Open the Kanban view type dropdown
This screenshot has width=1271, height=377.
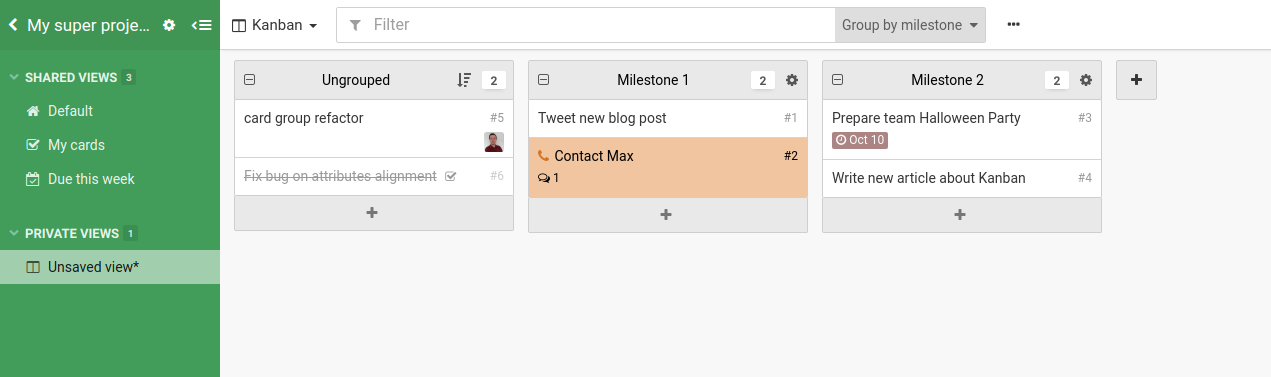[x=275, y=25]
